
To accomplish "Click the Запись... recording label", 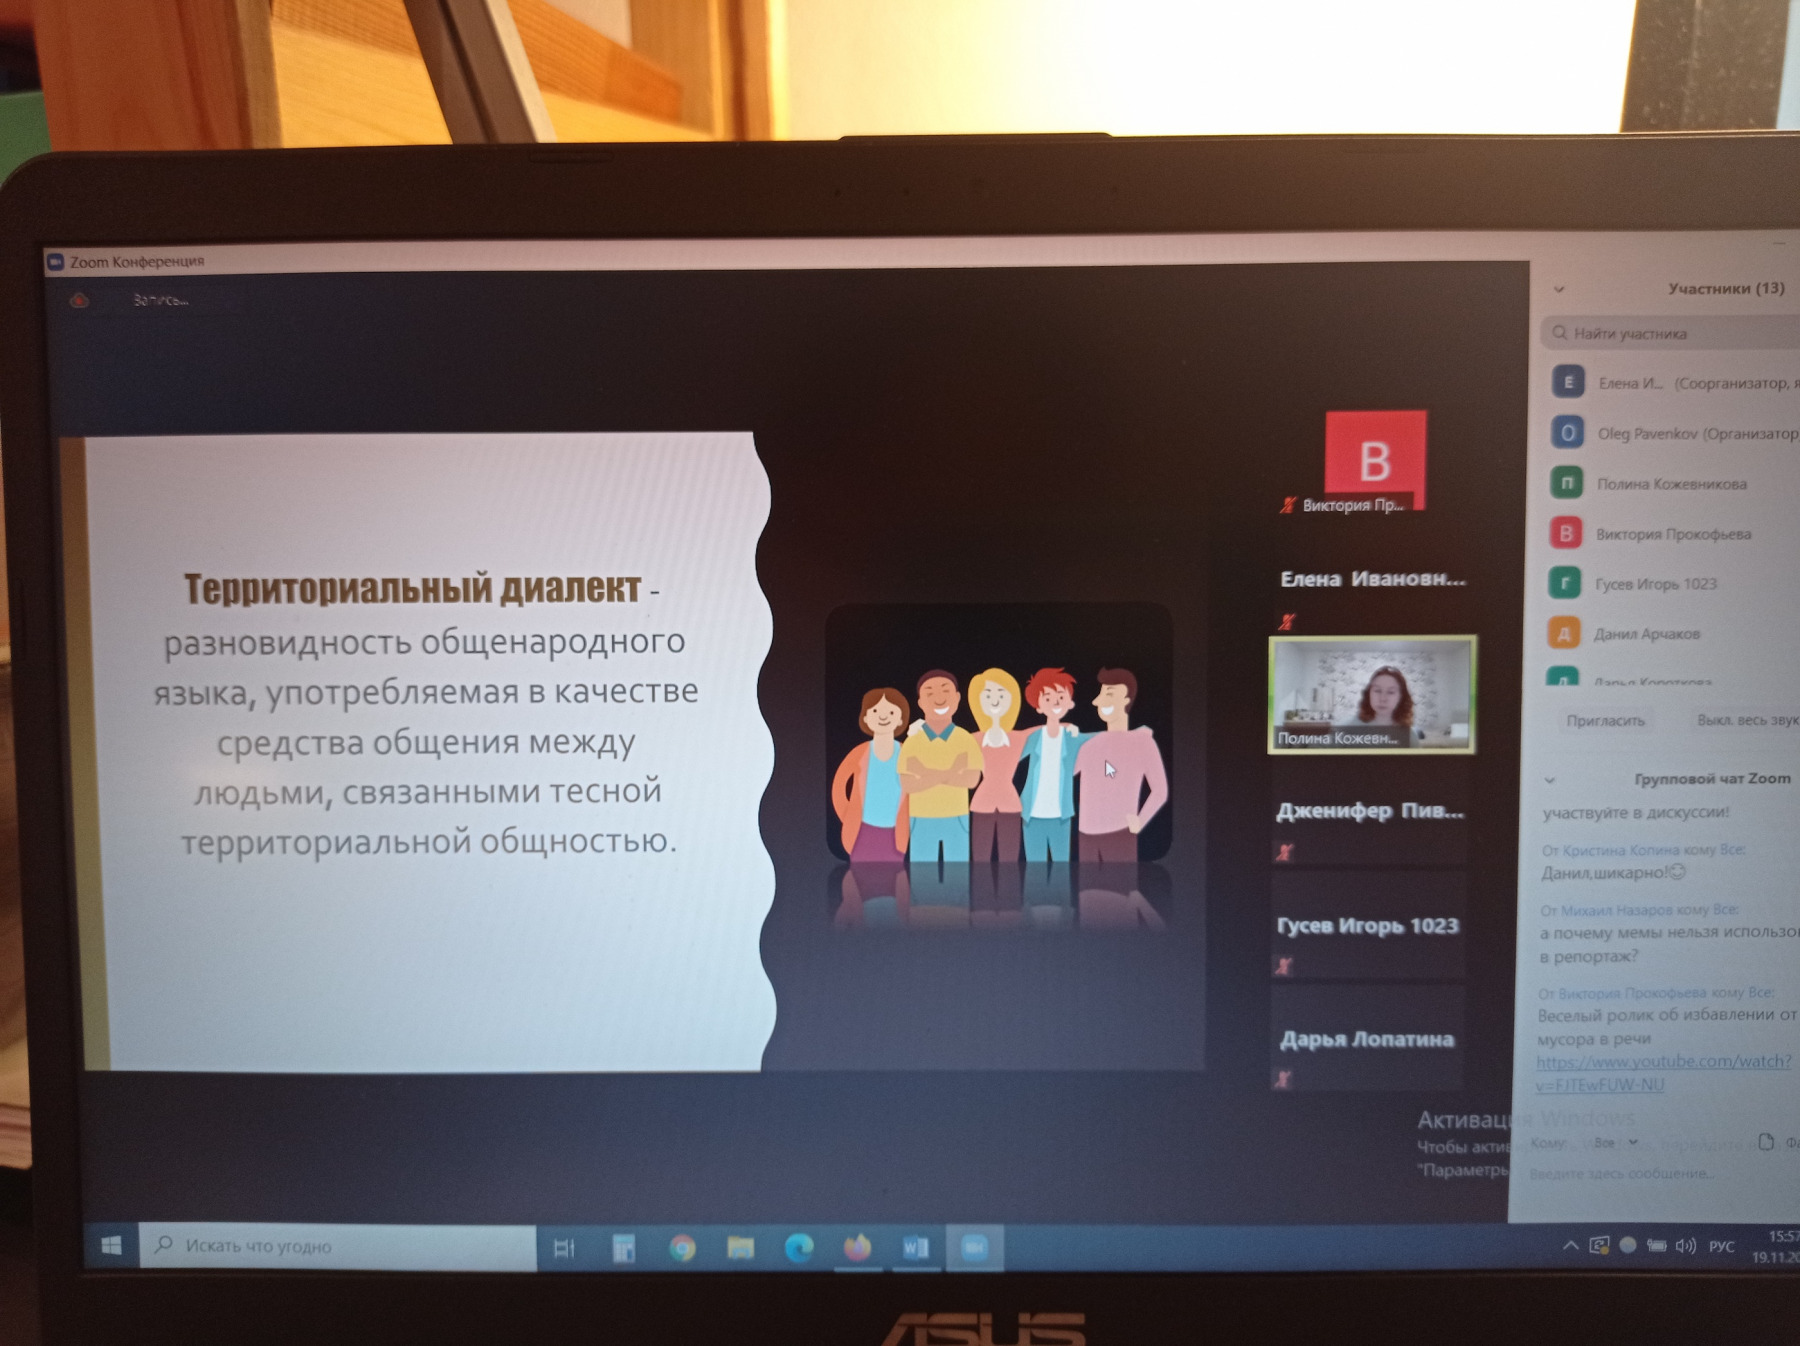I will [x=160, y=300].
